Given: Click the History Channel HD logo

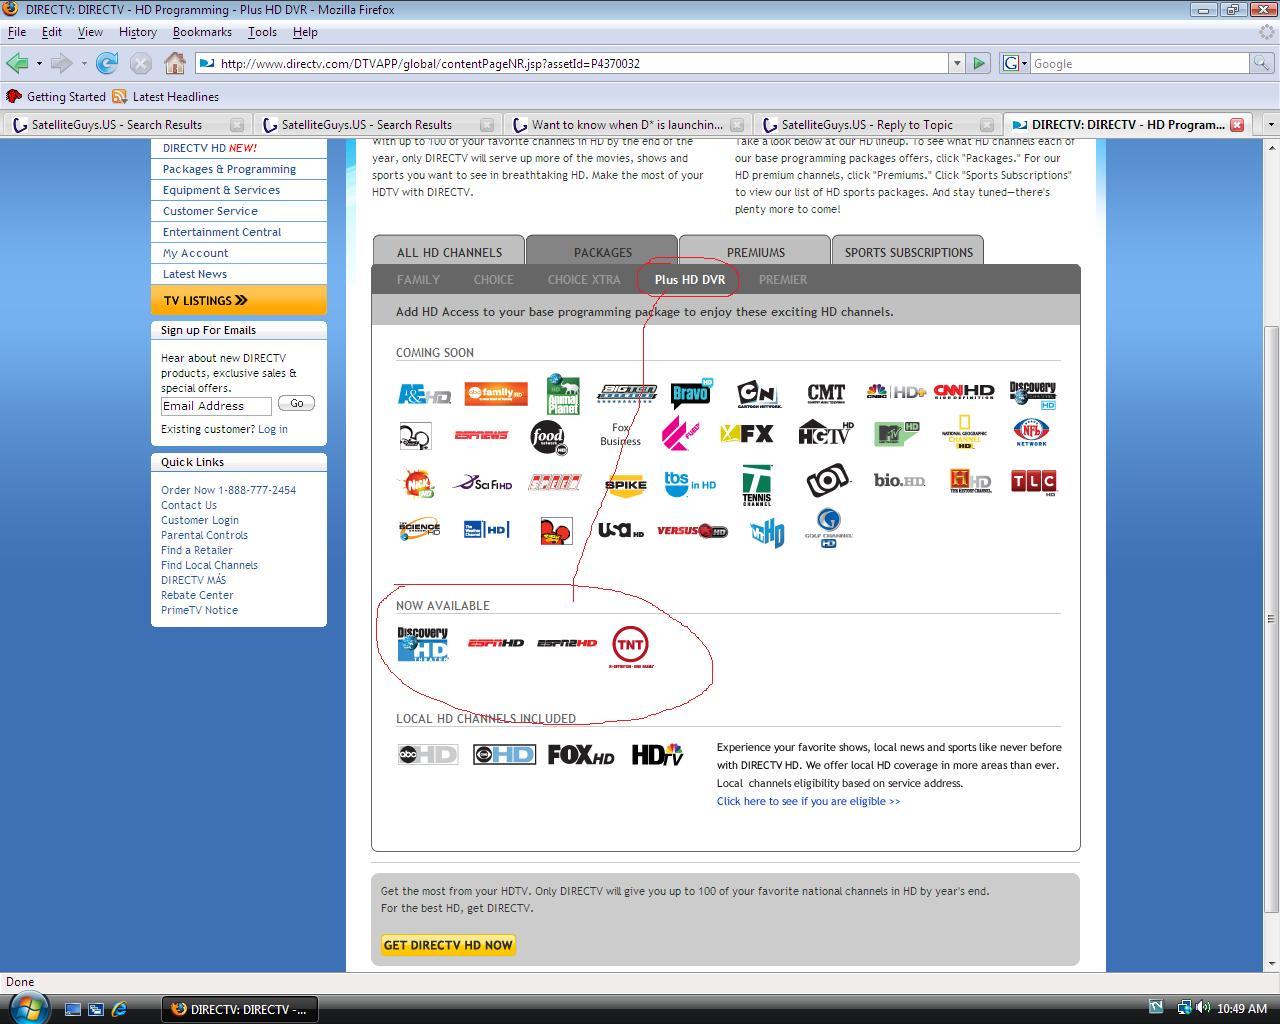Looking at the screenshot, I should [x=970, y=482].
